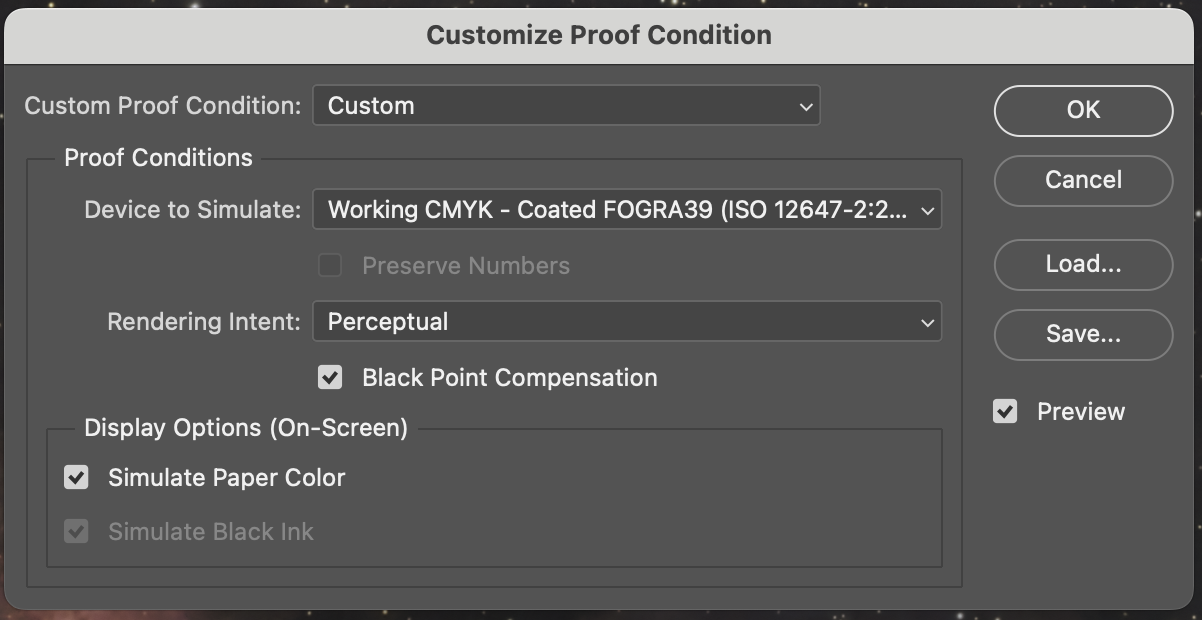Click the Preview label text
This screenshot has height=620, width=1202.
coord(1081,412)
